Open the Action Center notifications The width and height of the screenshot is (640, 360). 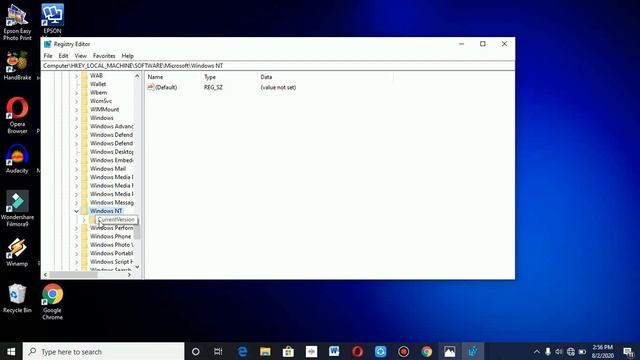click(x=629, y=352)
